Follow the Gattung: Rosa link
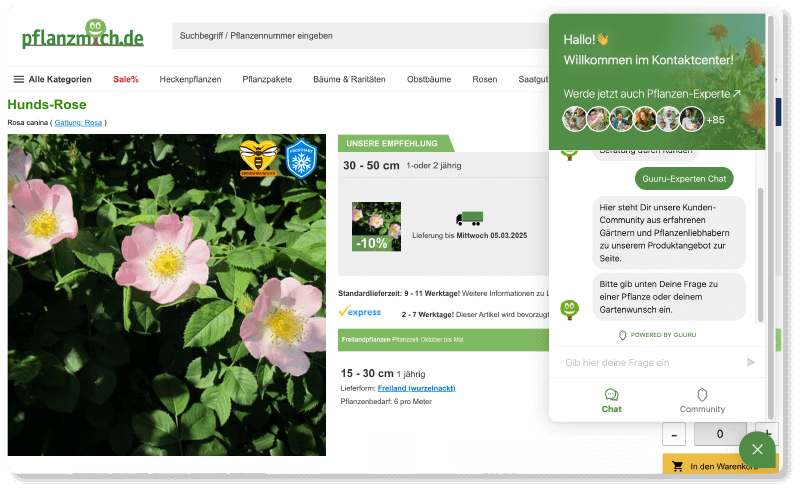The height and width of the screenshot is (489, 801). [78, 123]
